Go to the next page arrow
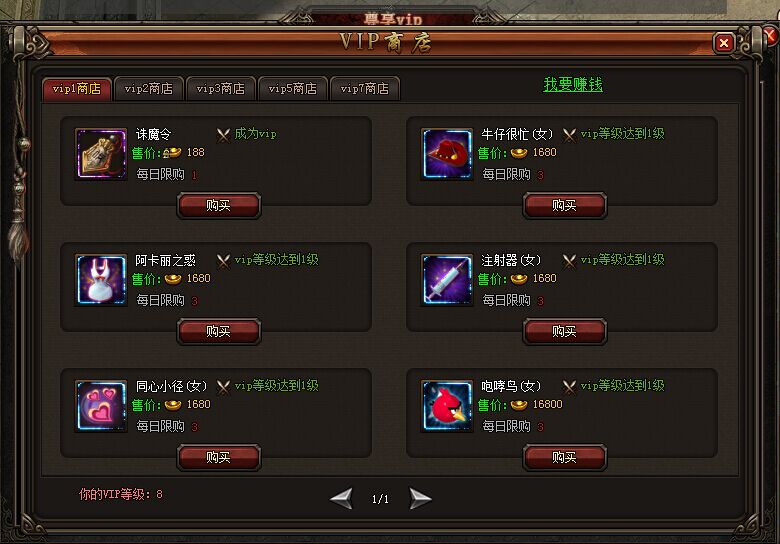 tap(419, 498)
